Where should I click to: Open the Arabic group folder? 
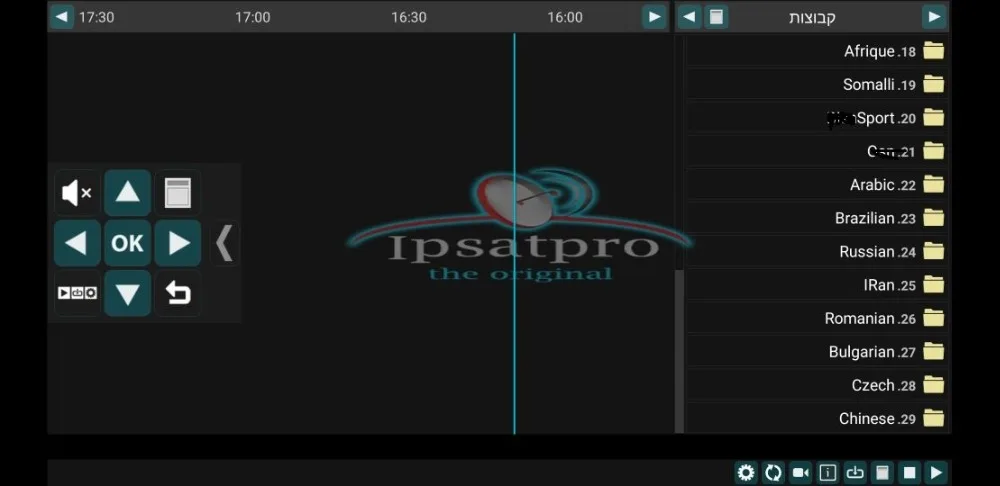pyautogui.click(x=816, y=185)
